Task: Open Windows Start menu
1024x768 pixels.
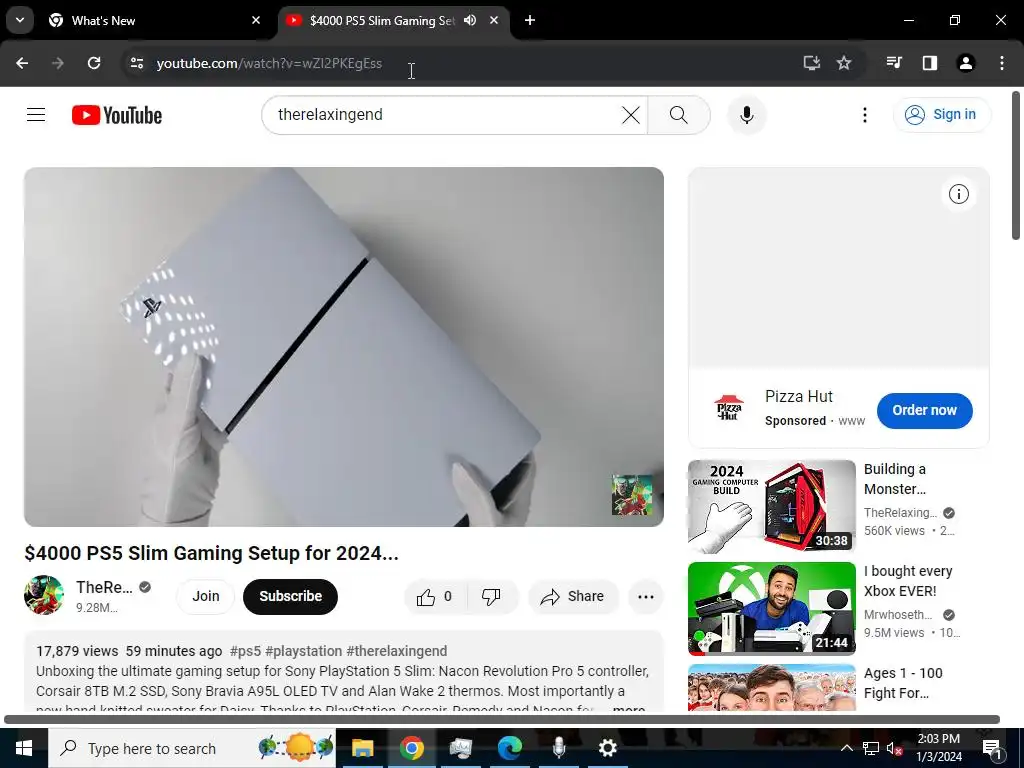Action: click(24, 748)
